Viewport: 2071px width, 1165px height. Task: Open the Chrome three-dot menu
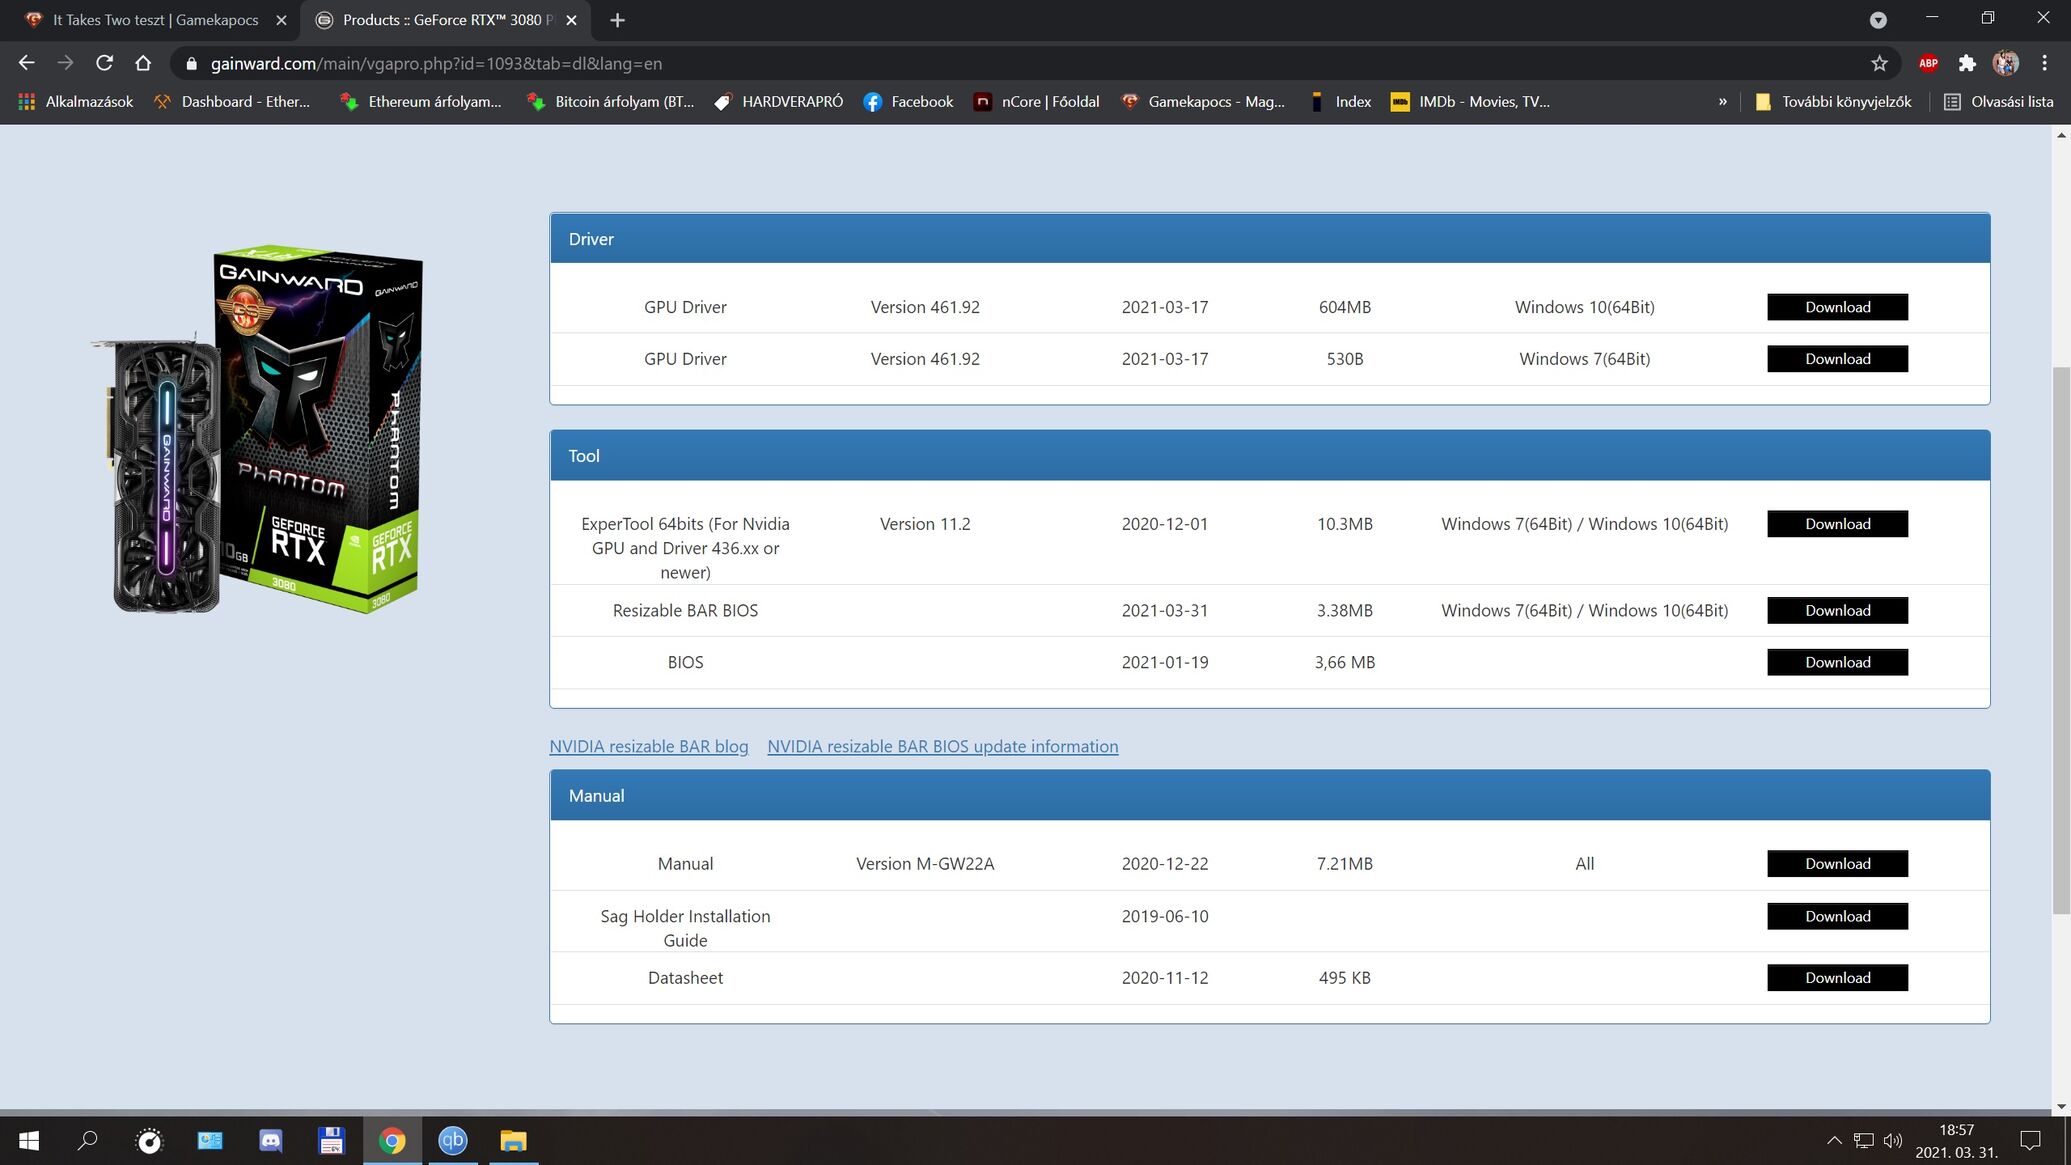pos(2044,63)
